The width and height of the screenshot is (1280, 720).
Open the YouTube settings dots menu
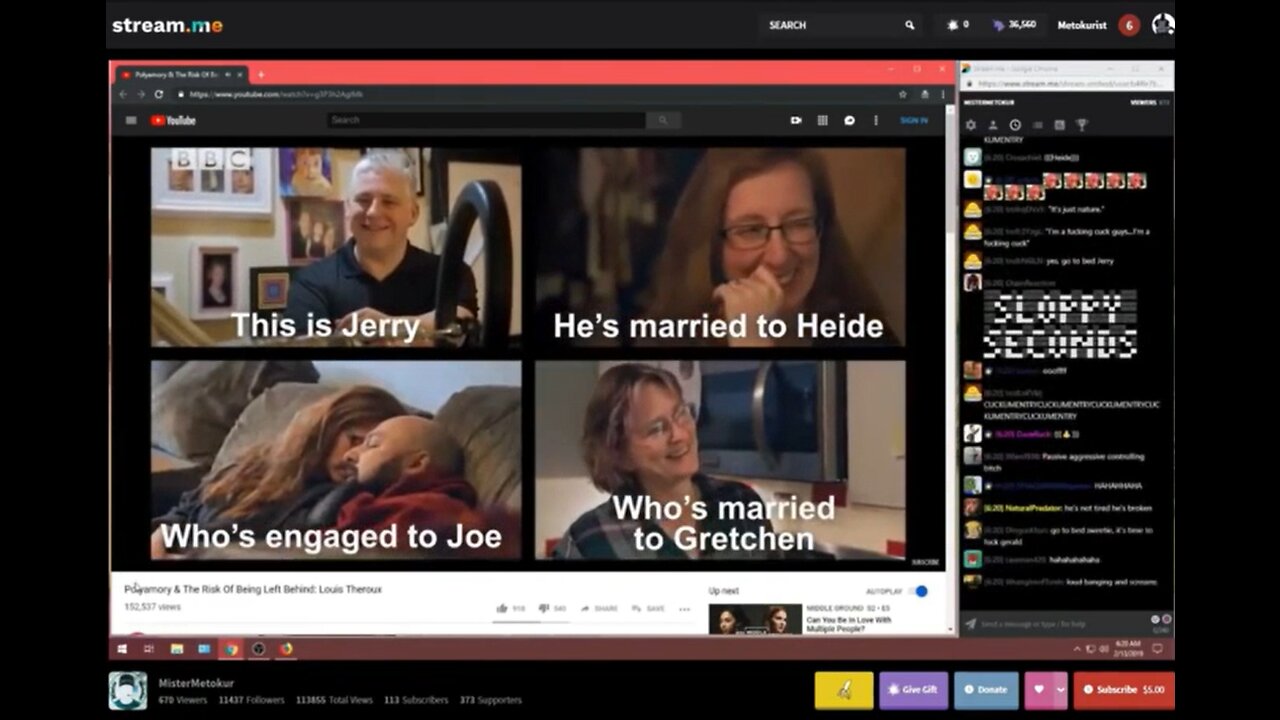tap(876, 120)
